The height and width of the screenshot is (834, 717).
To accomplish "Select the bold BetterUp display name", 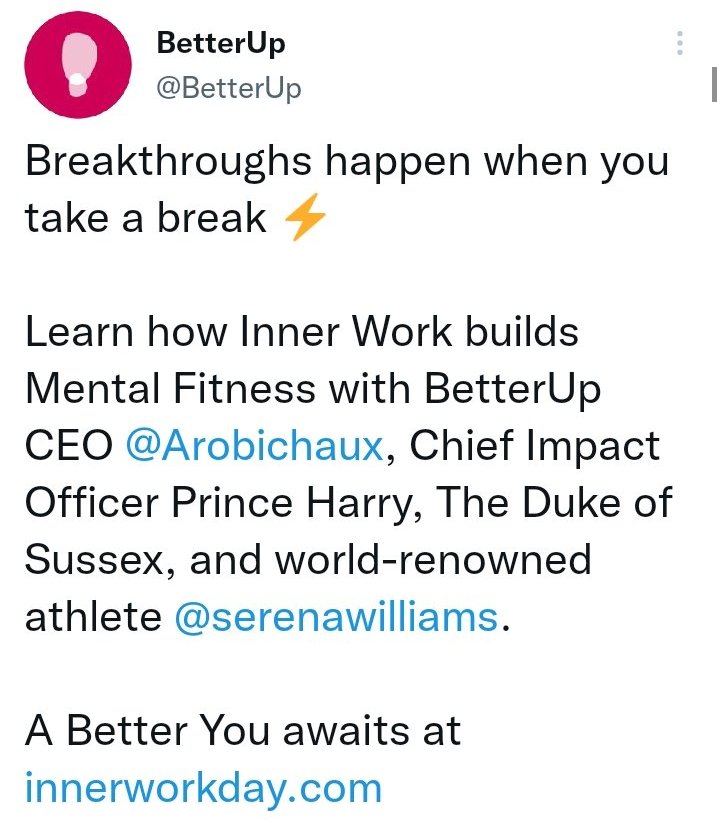I will pyautogui.click(x=221, y=44).
